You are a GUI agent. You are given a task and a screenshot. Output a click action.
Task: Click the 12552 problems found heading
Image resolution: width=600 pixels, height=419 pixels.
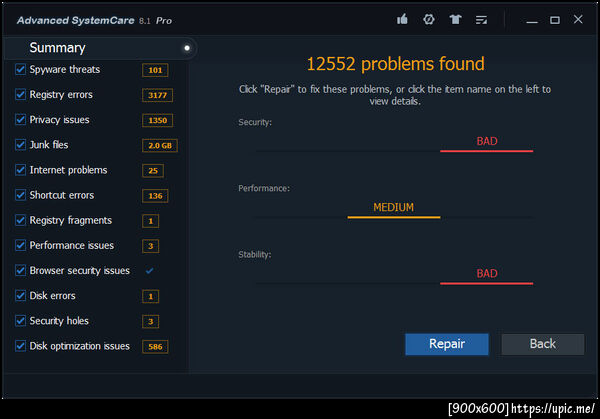[395, 64]
